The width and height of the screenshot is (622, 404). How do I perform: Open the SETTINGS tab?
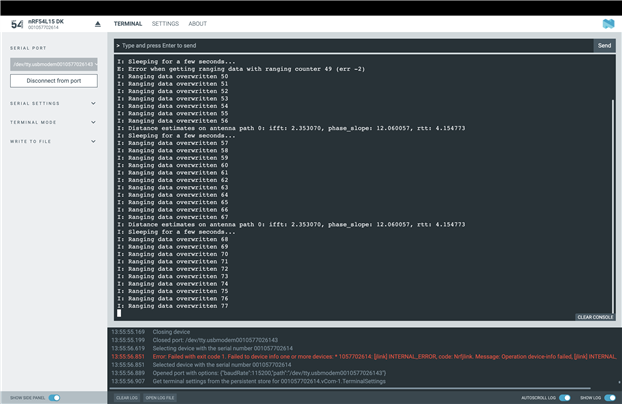(165, 24)
